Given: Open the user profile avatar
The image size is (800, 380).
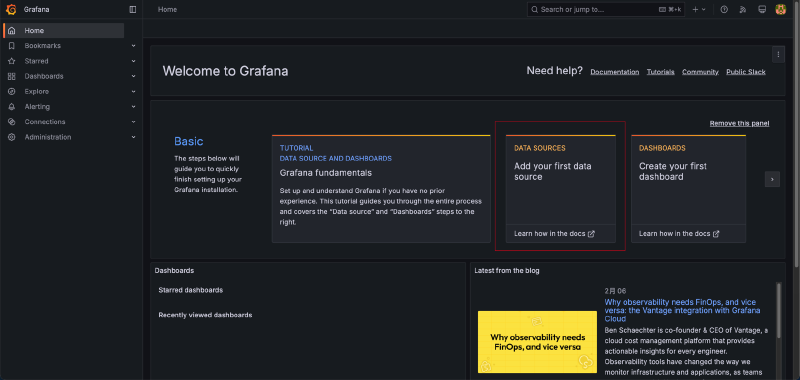Looking at the screenshot, I should pyautogui.click(x=781, y=9).
